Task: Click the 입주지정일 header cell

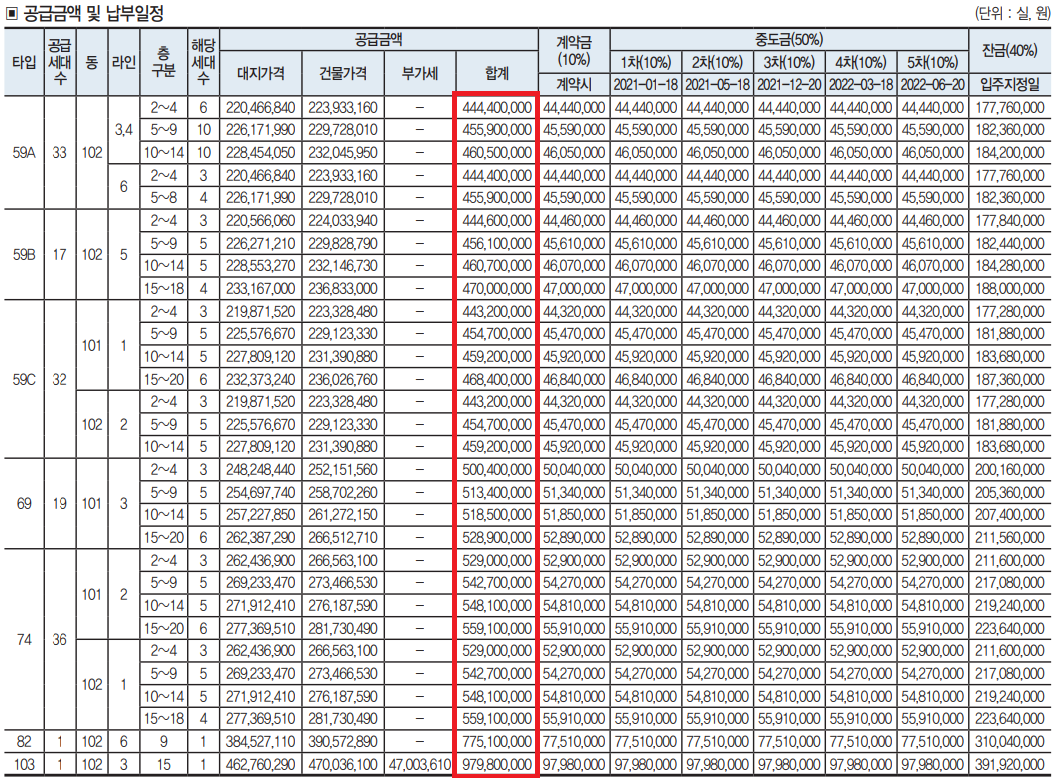Action: click(1009, 85)
